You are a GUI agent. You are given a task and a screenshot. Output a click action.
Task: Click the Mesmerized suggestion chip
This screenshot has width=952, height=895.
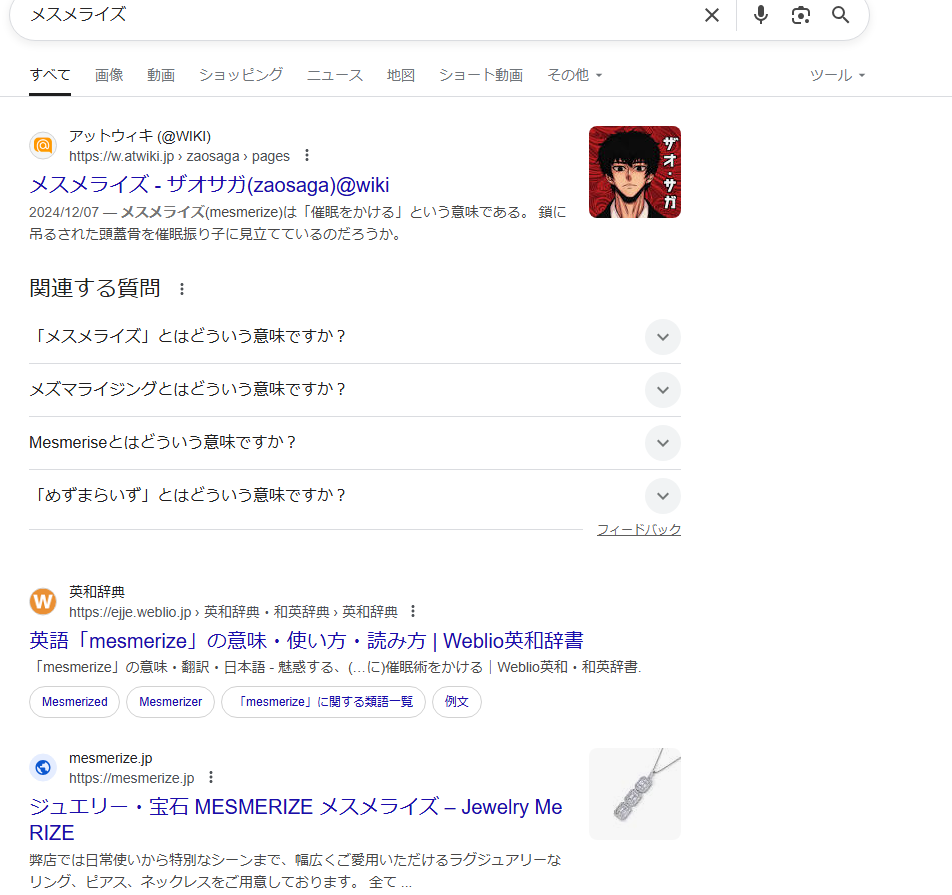coord(75,702)
